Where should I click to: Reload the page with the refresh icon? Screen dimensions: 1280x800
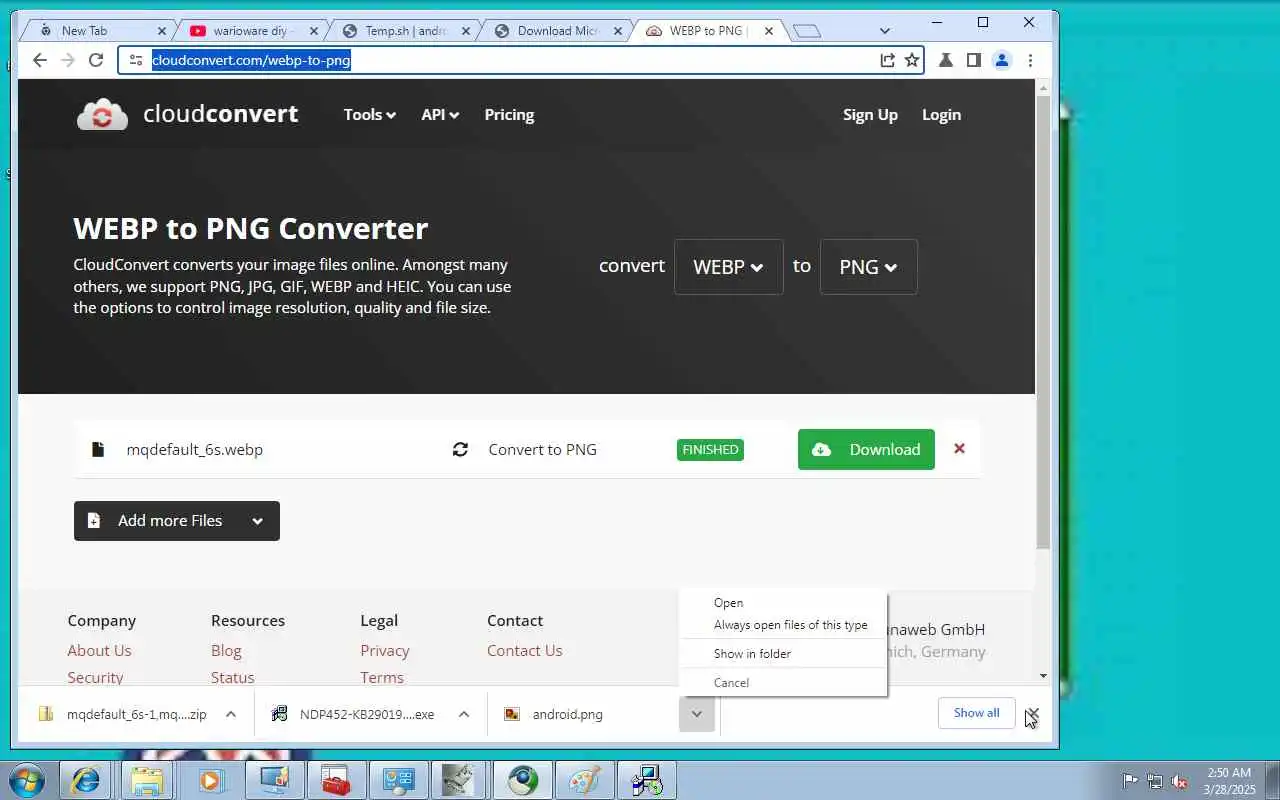[96, 60]
